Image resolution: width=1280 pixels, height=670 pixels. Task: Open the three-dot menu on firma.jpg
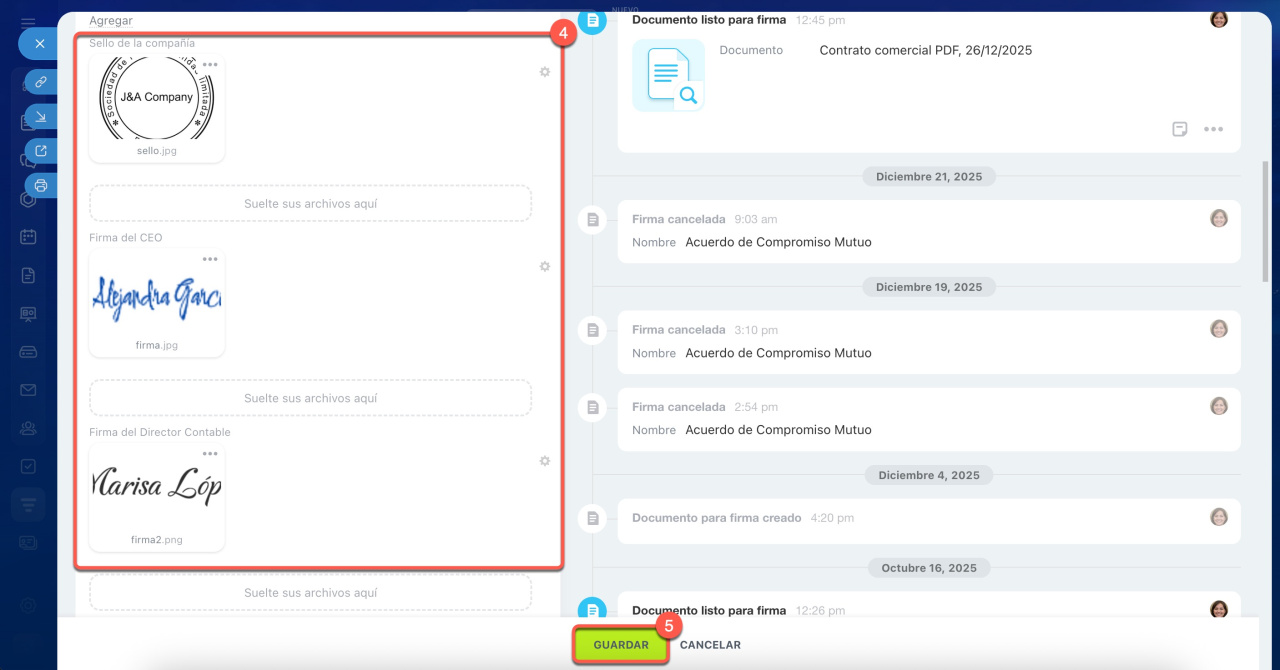coord(210,259)
